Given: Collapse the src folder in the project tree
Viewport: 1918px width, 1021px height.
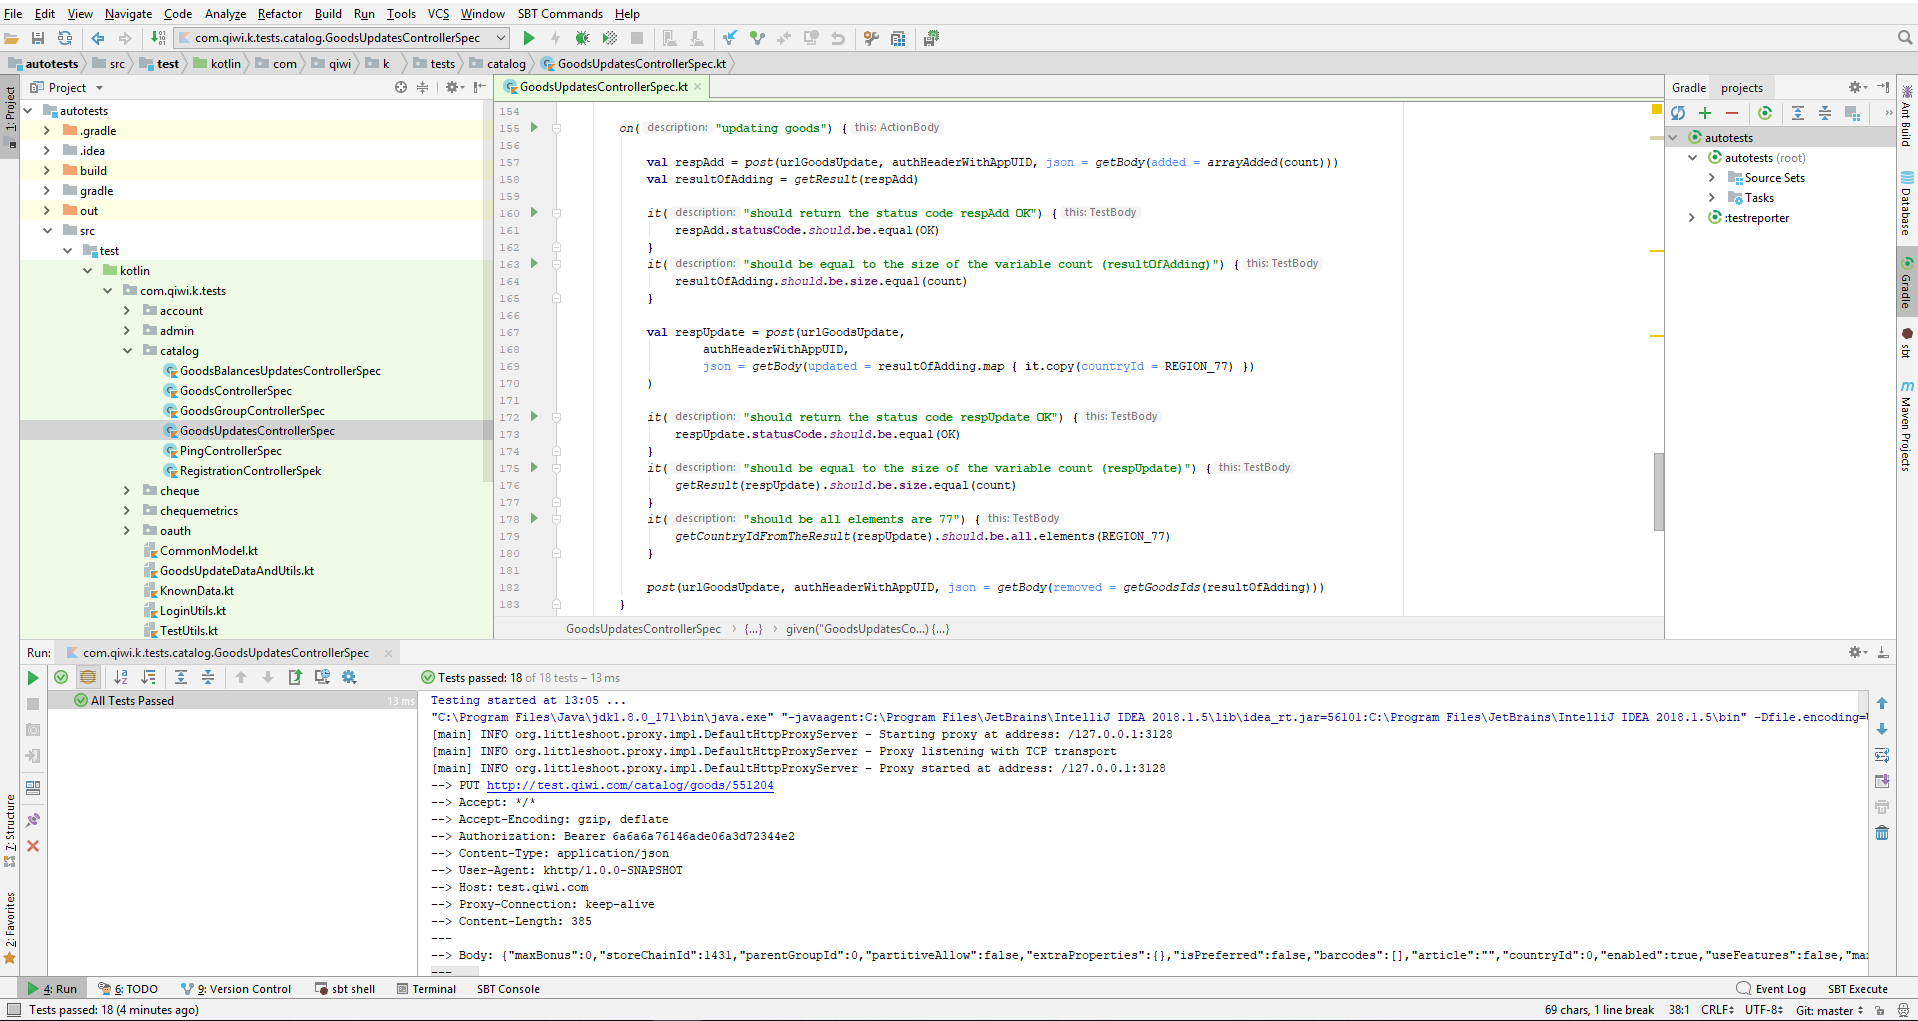Looking at the screenshot, I should 47,231.
